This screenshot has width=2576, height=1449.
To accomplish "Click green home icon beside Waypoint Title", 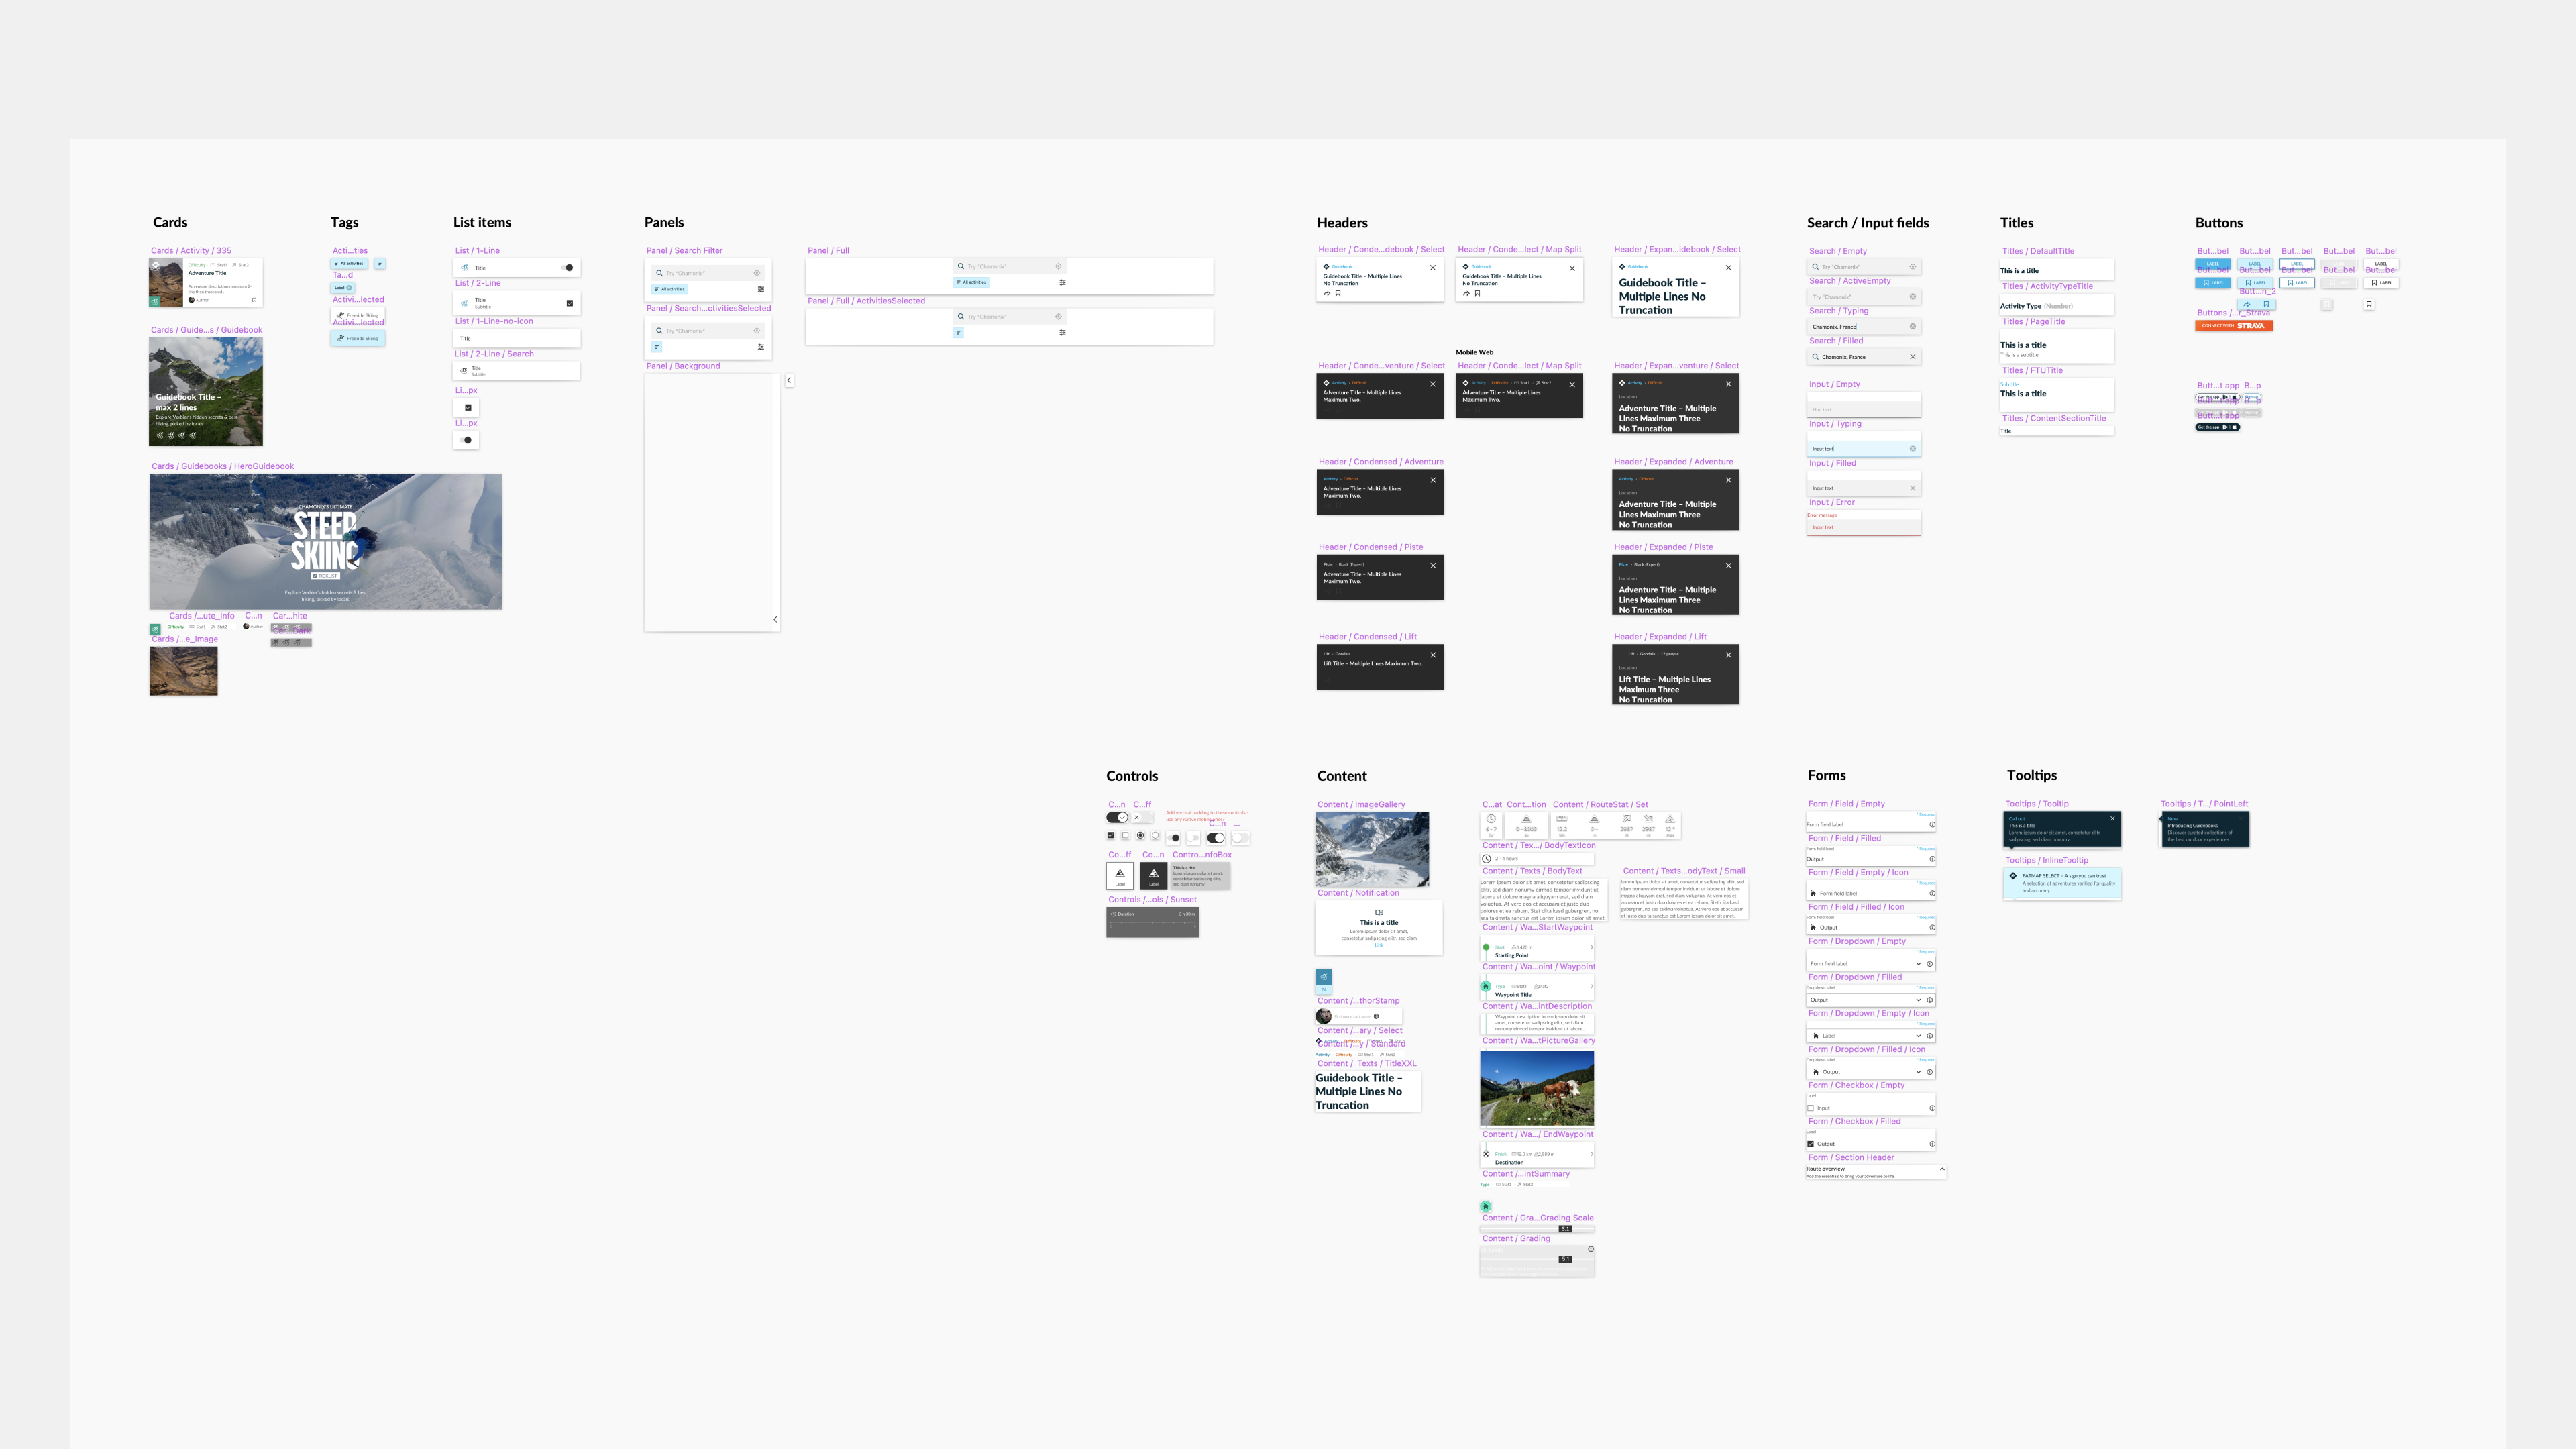I will point(1485,987).
